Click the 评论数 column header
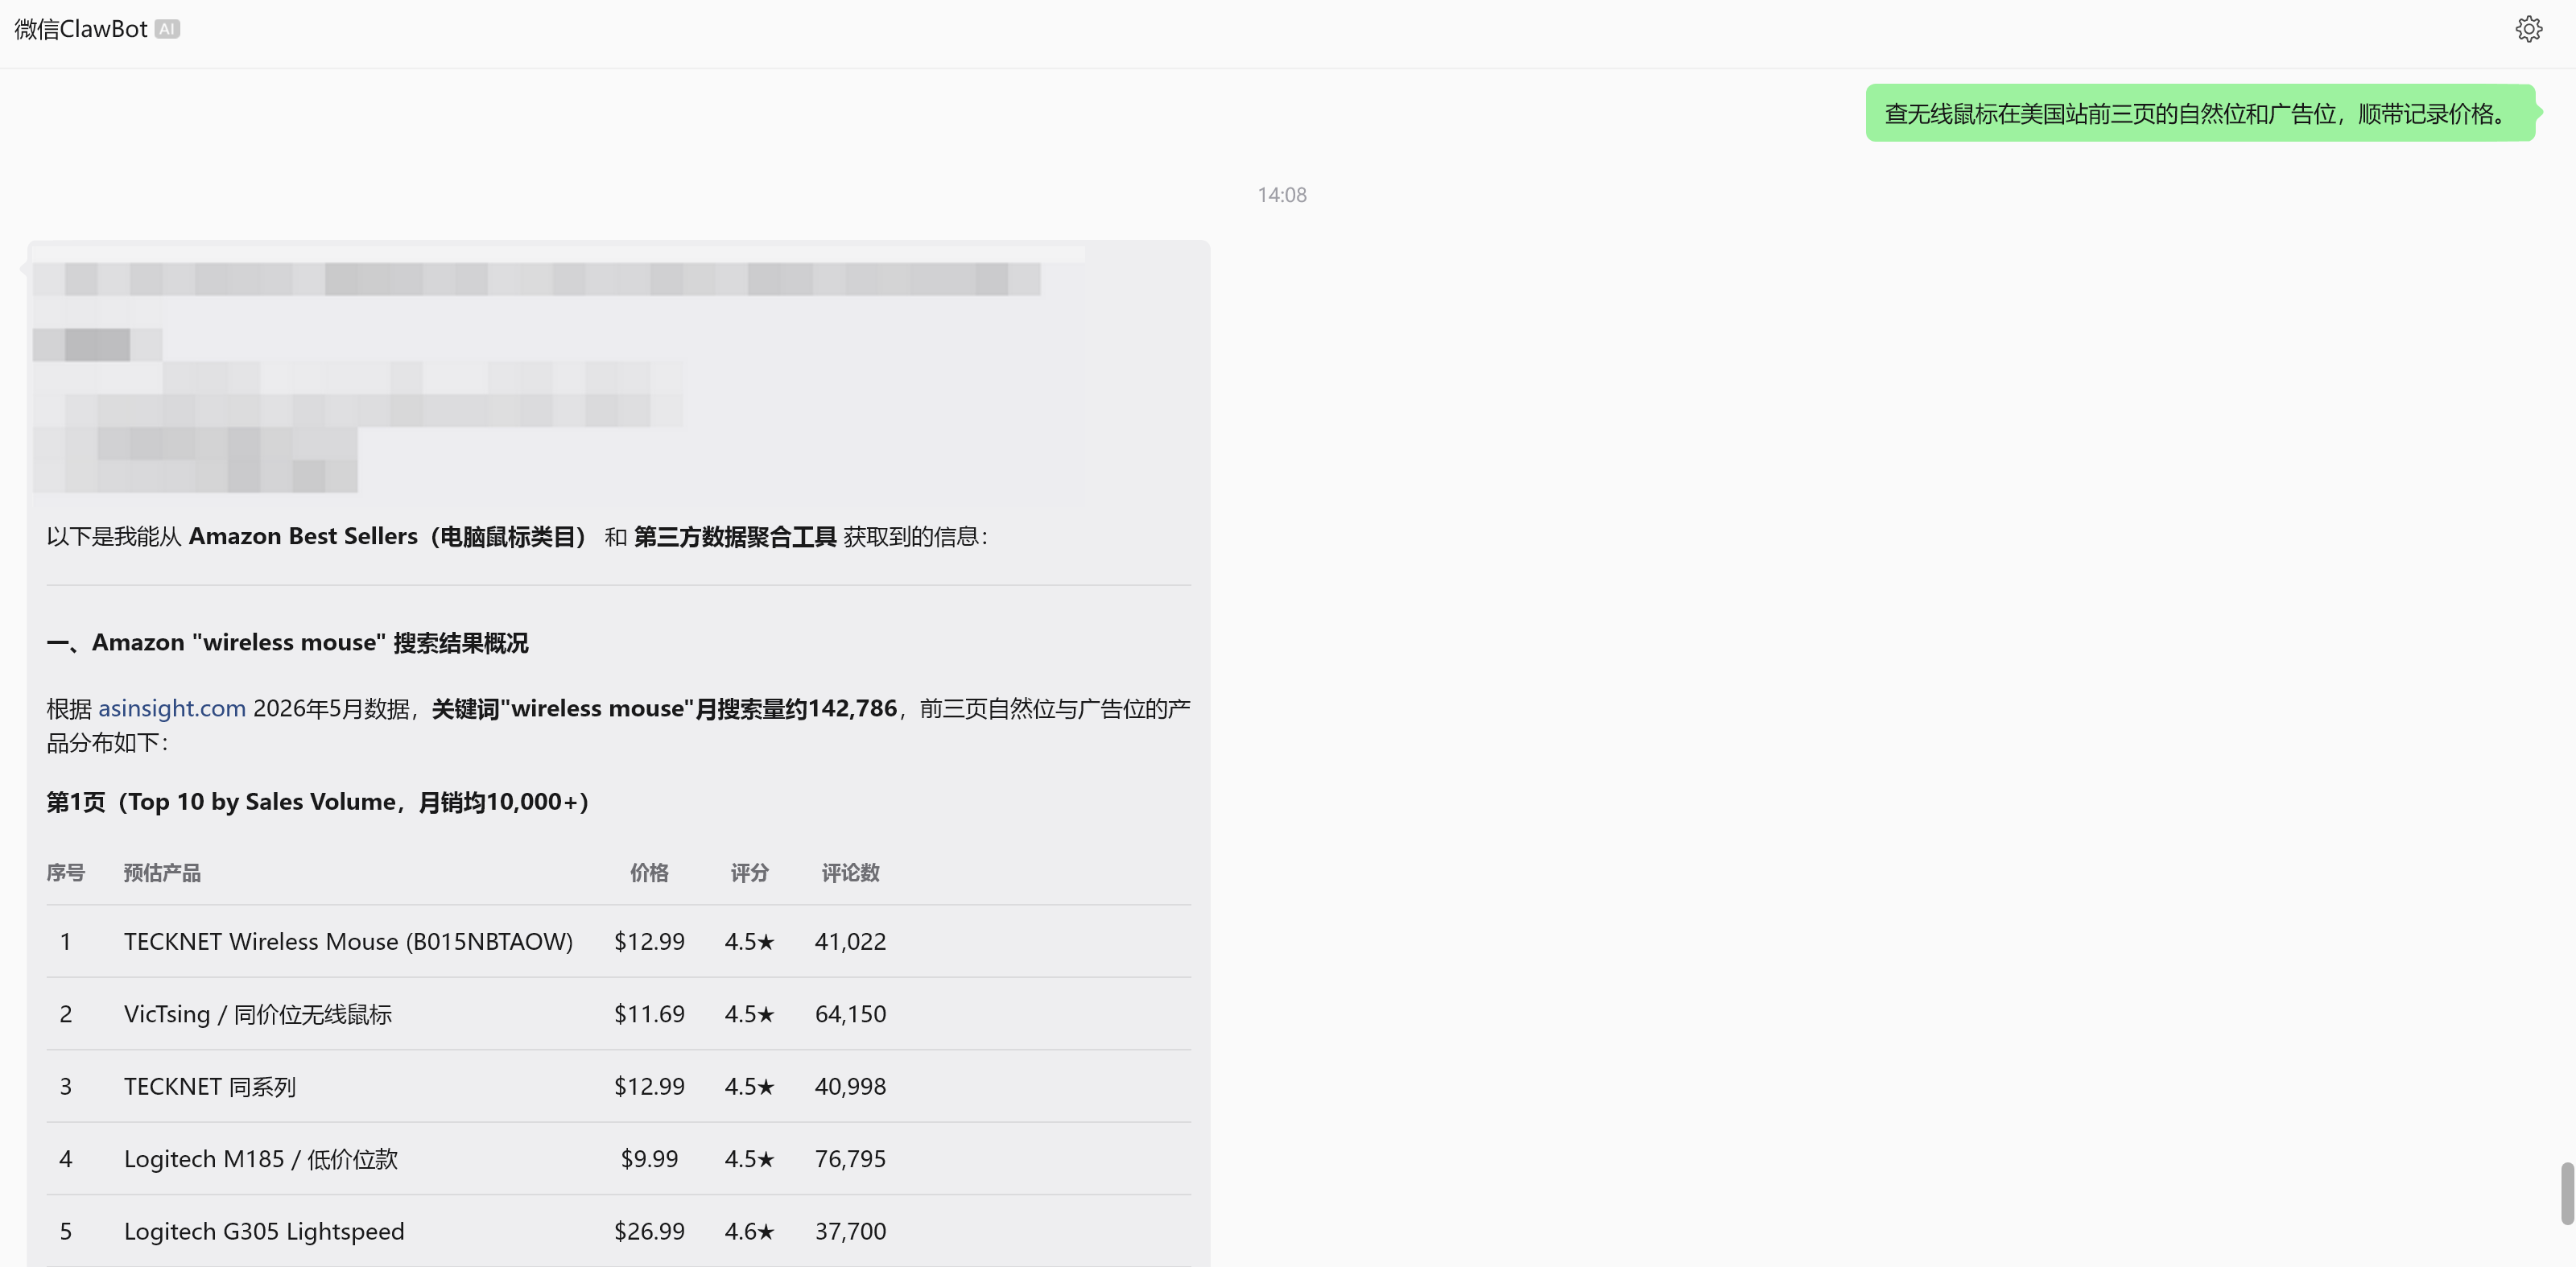 point(850,872)
